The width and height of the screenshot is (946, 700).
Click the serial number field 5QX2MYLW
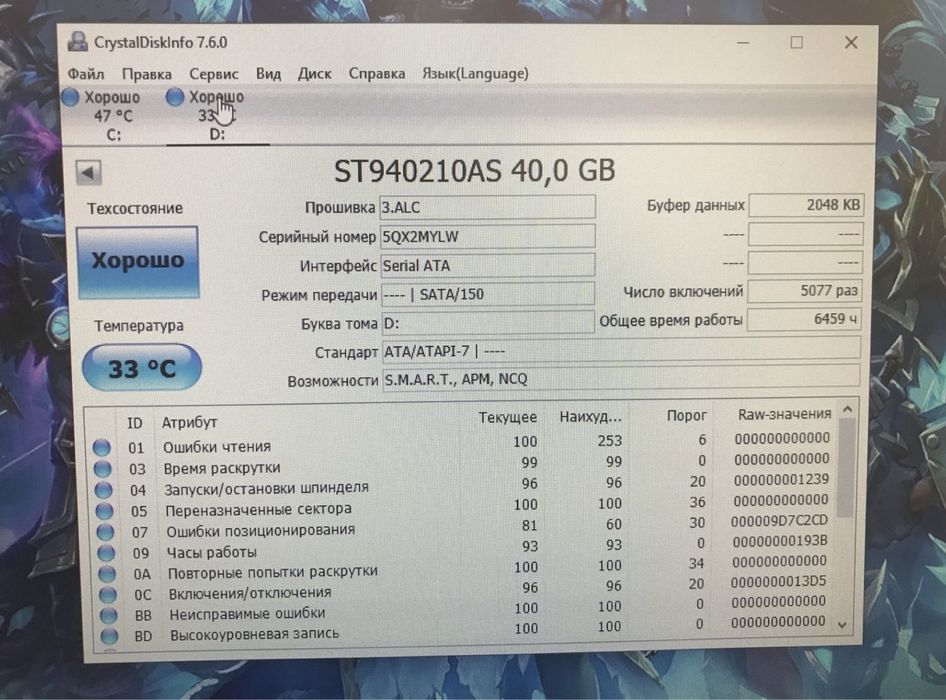487,236
